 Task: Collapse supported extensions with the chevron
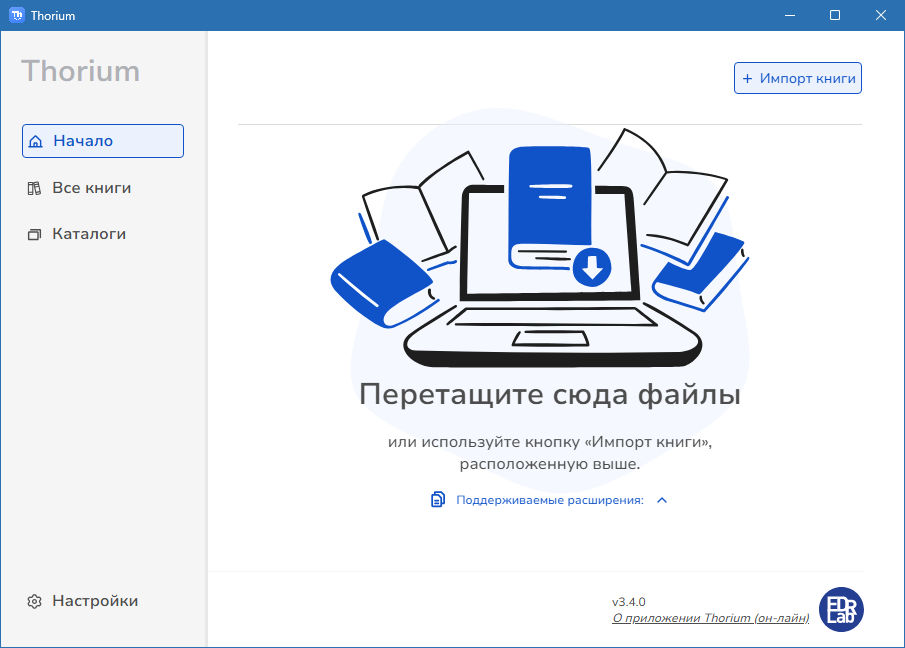click(662, 500)
